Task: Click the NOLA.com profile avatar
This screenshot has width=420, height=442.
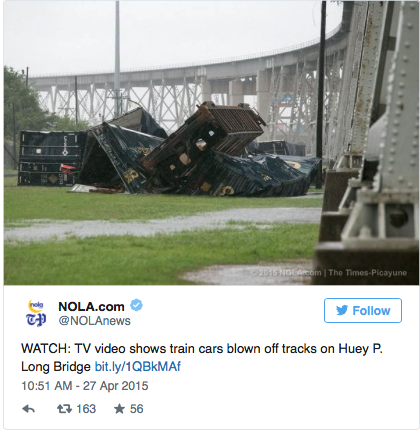Action: click(36, 313)
